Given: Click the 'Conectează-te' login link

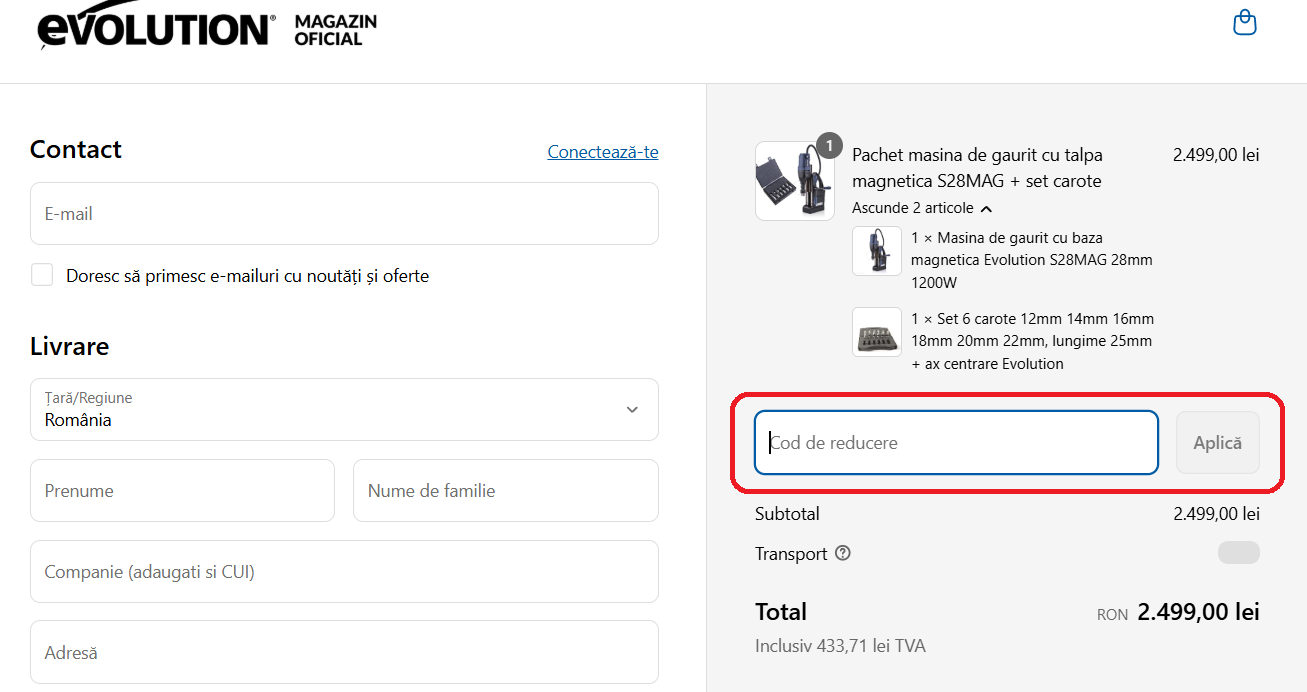Looking at the screenshot, I should click(x=602, y=151).
